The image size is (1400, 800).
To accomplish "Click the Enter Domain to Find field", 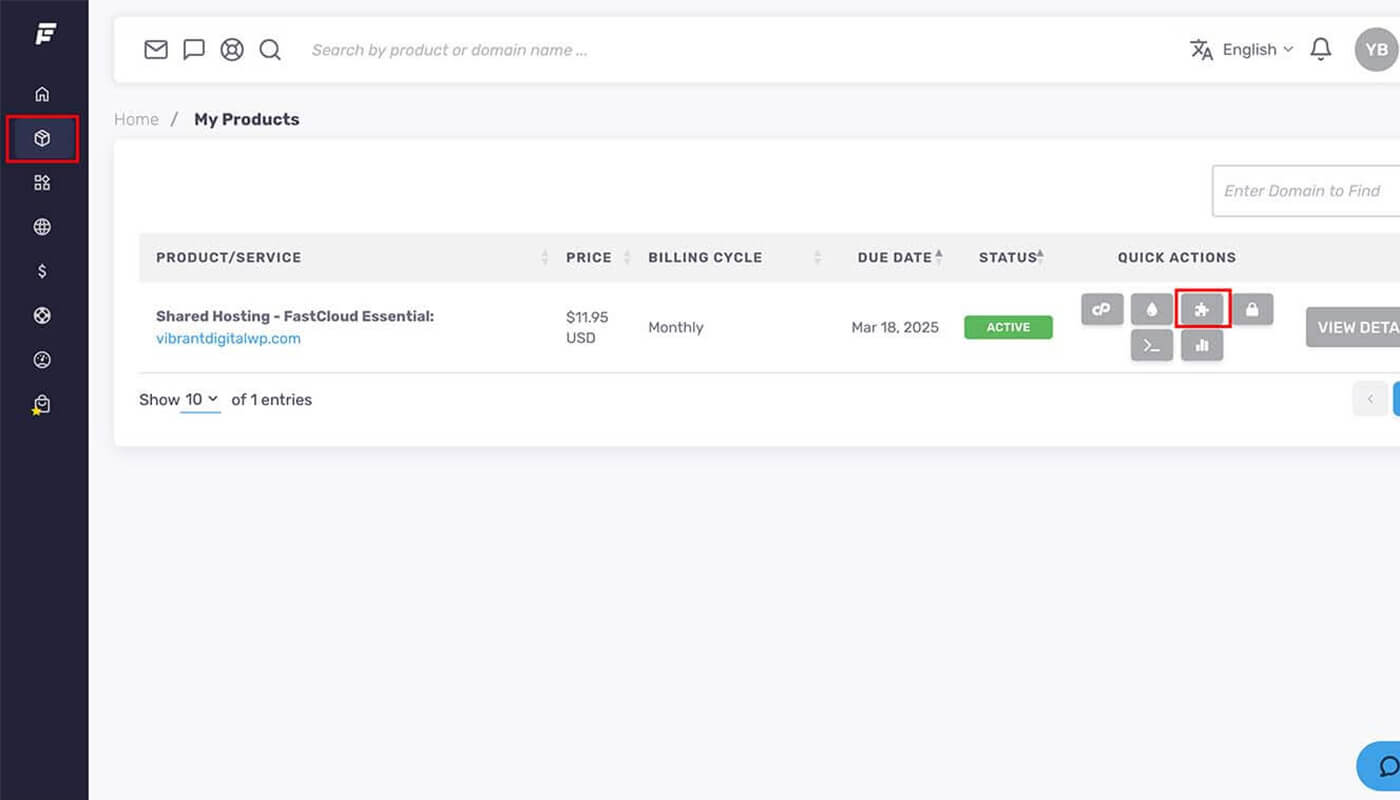I will coord(1306,191).
